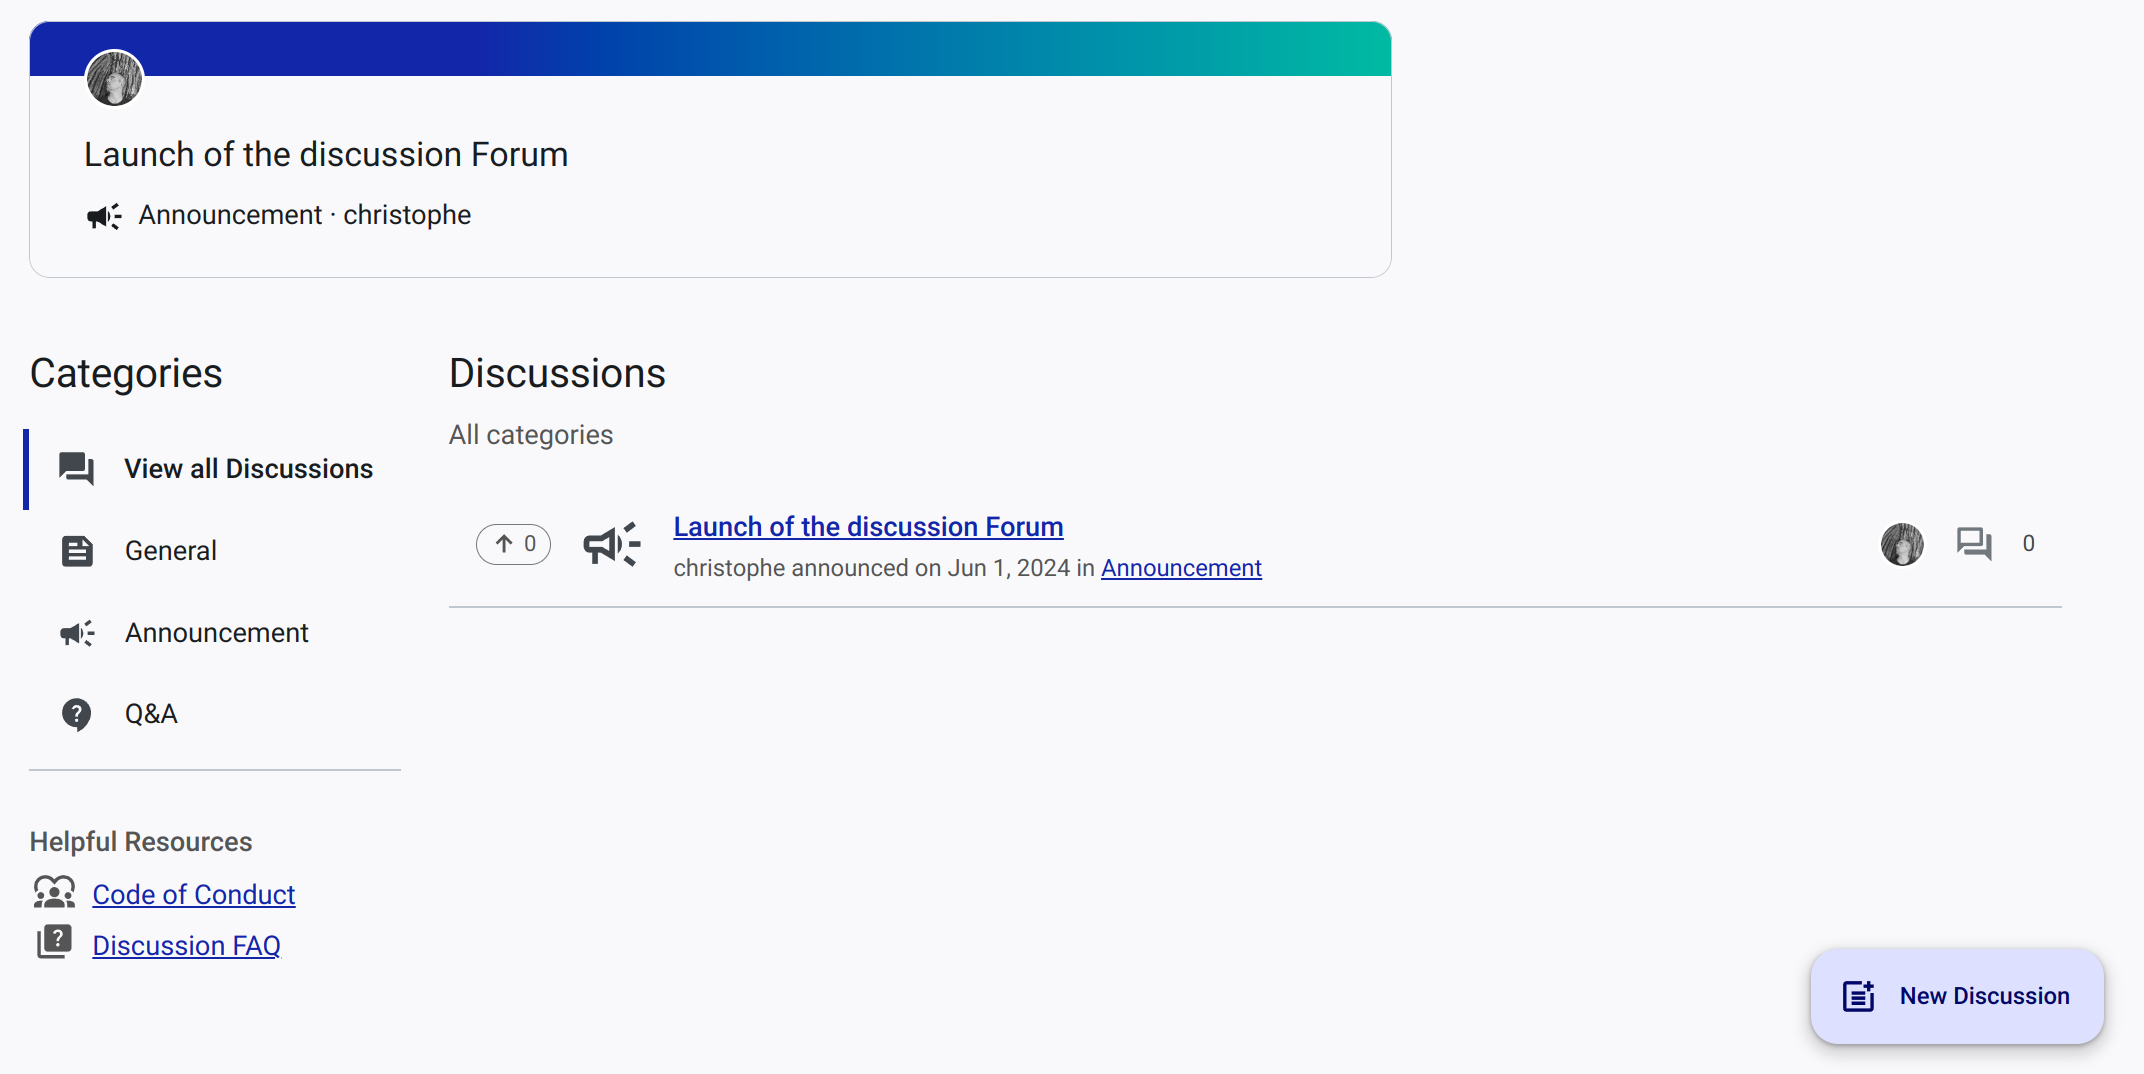Click the large megaphone icon in discussion row
2144x1074 pixels.
point(612,544)
